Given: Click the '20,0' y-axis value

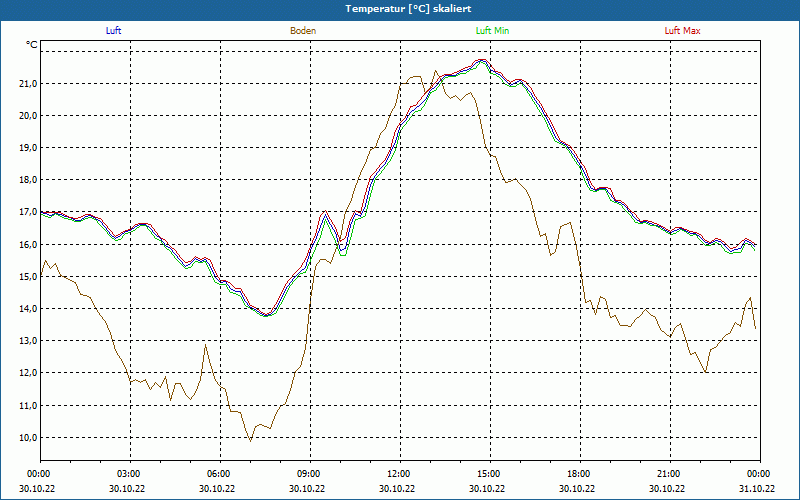Looking at the screenshot, I should 29,116.
